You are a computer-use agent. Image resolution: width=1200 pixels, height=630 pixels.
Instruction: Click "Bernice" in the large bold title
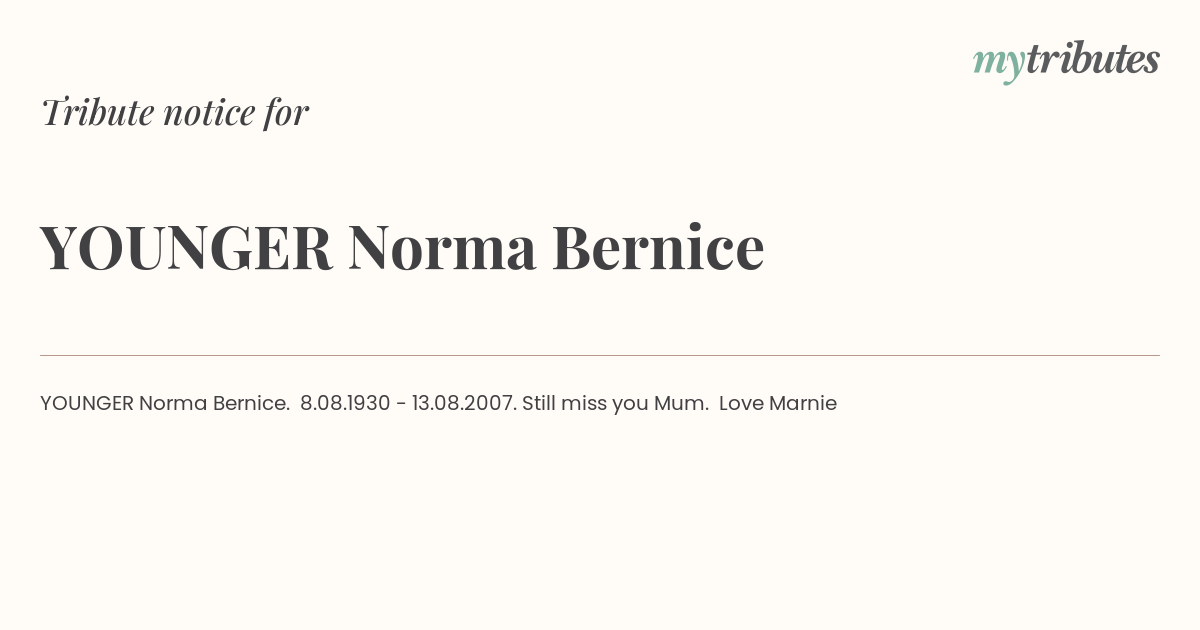click(x=658, y=248)
